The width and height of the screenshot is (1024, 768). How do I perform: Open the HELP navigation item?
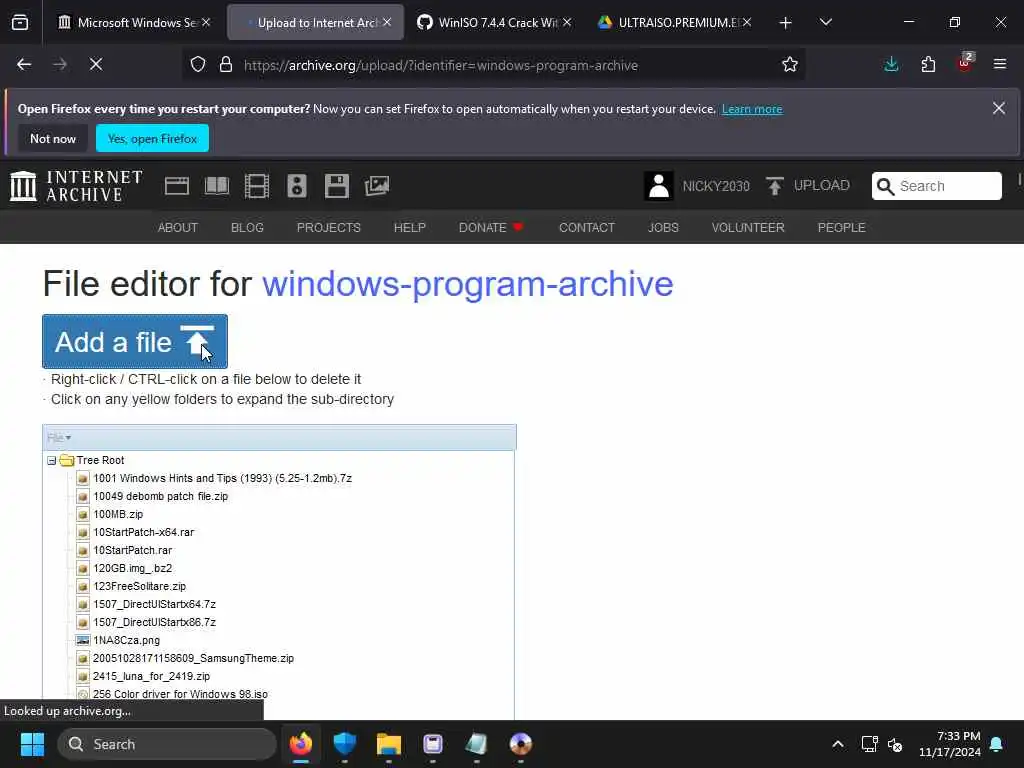point(409,227)
